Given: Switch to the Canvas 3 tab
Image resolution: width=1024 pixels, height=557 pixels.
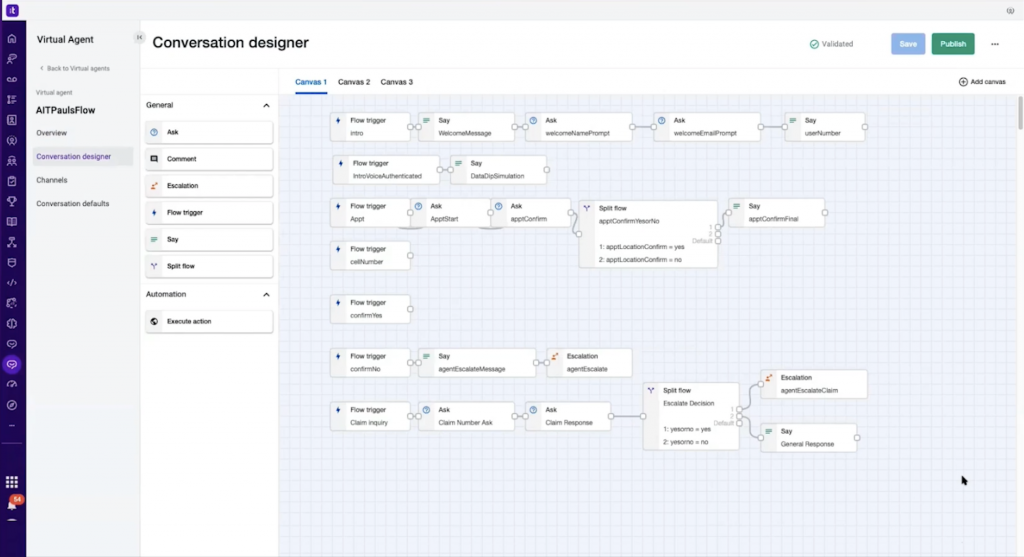Looking at the screenshot, I should coord(397,82).
